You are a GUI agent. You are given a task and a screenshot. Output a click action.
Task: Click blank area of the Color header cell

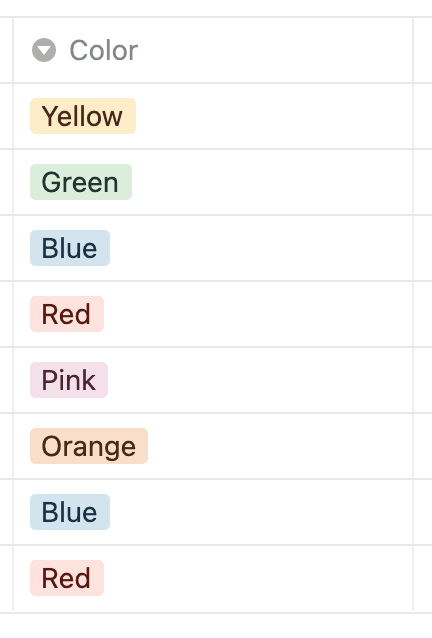point(275,50)
